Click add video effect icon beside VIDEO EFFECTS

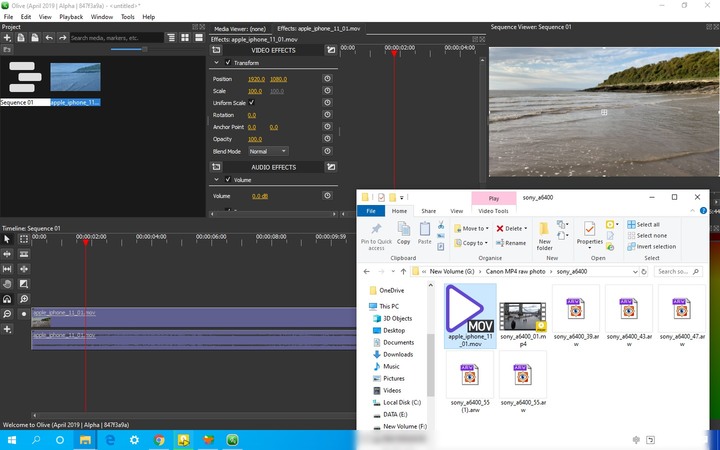coord(216,50)
